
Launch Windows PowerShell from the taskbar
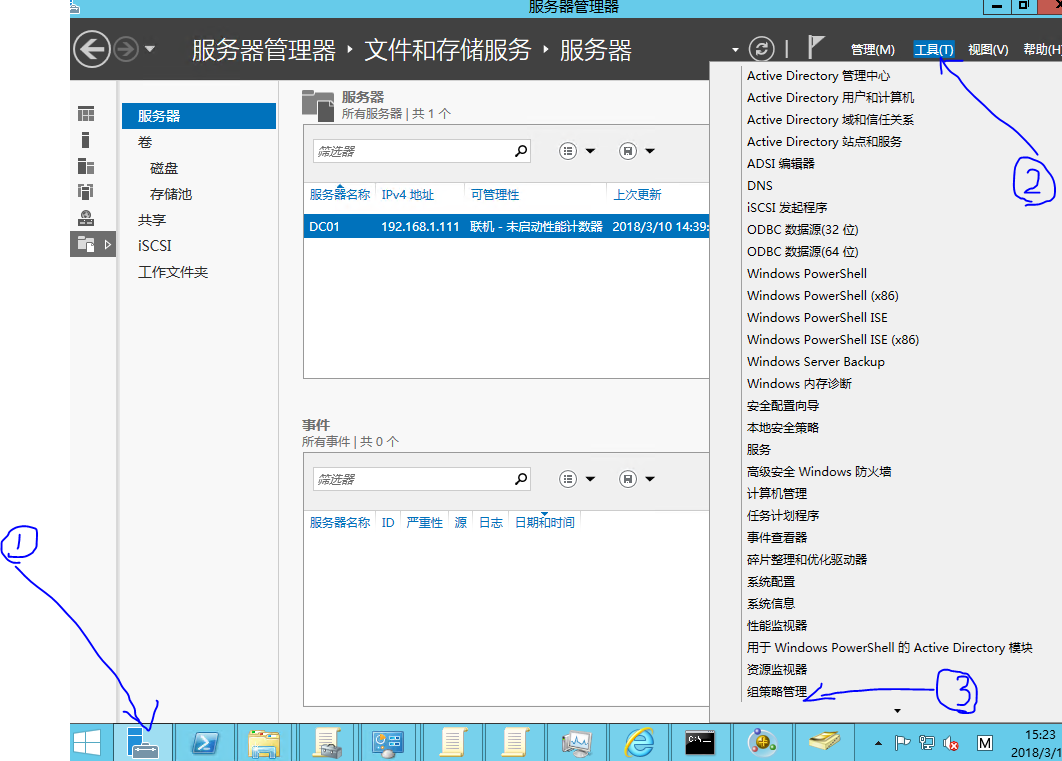(205, 742)
